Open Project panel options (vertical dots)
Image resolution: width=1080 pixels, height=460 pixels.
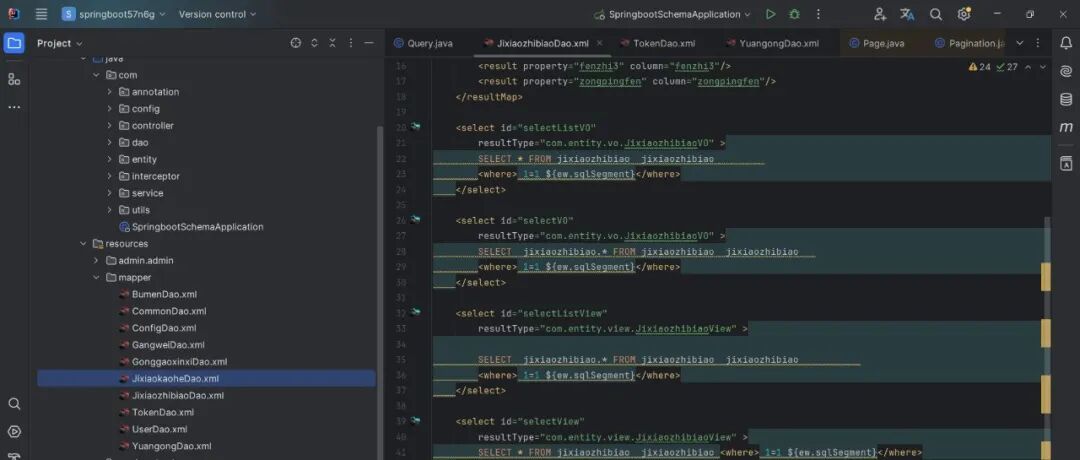tap(351, 43)
